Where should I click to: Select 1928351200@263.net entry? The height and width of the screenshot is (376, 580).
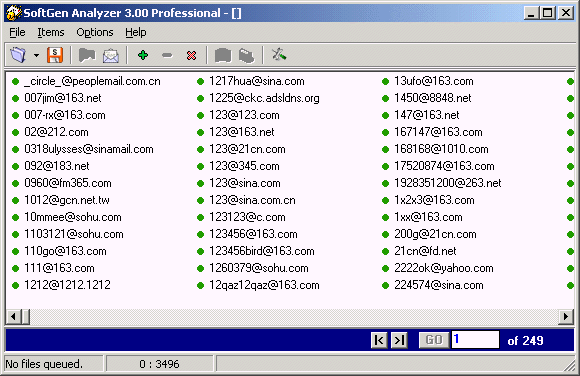[448, 183]
